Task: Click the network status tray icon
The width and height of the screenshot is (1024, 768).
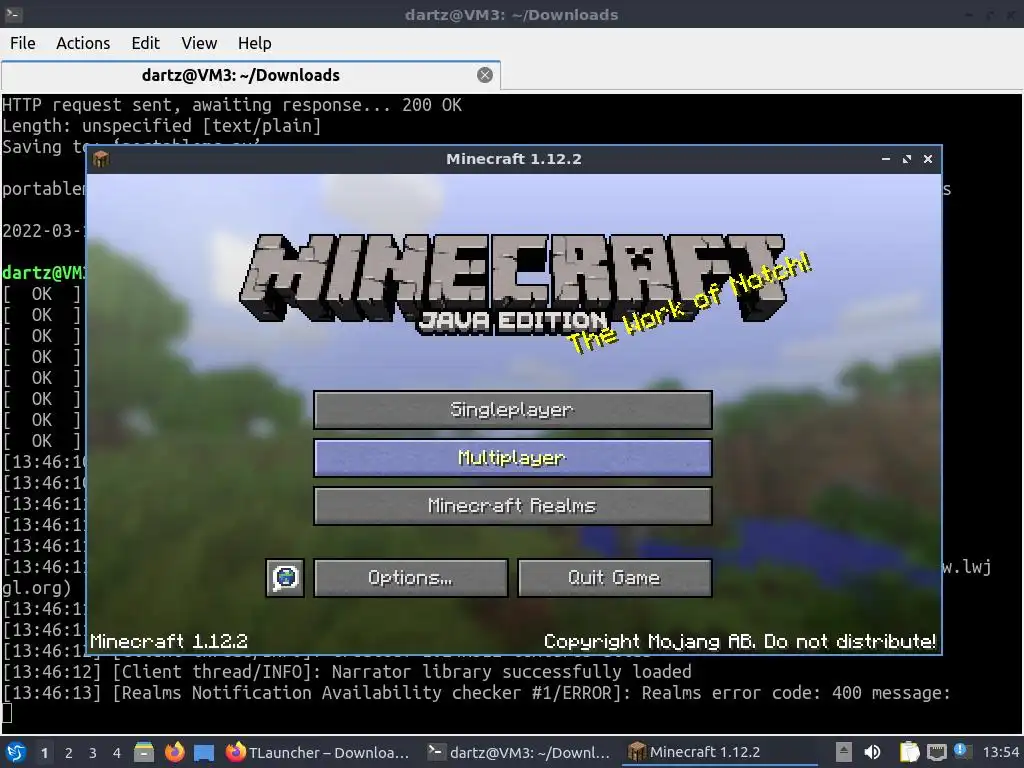Action: tap(936, 753)
